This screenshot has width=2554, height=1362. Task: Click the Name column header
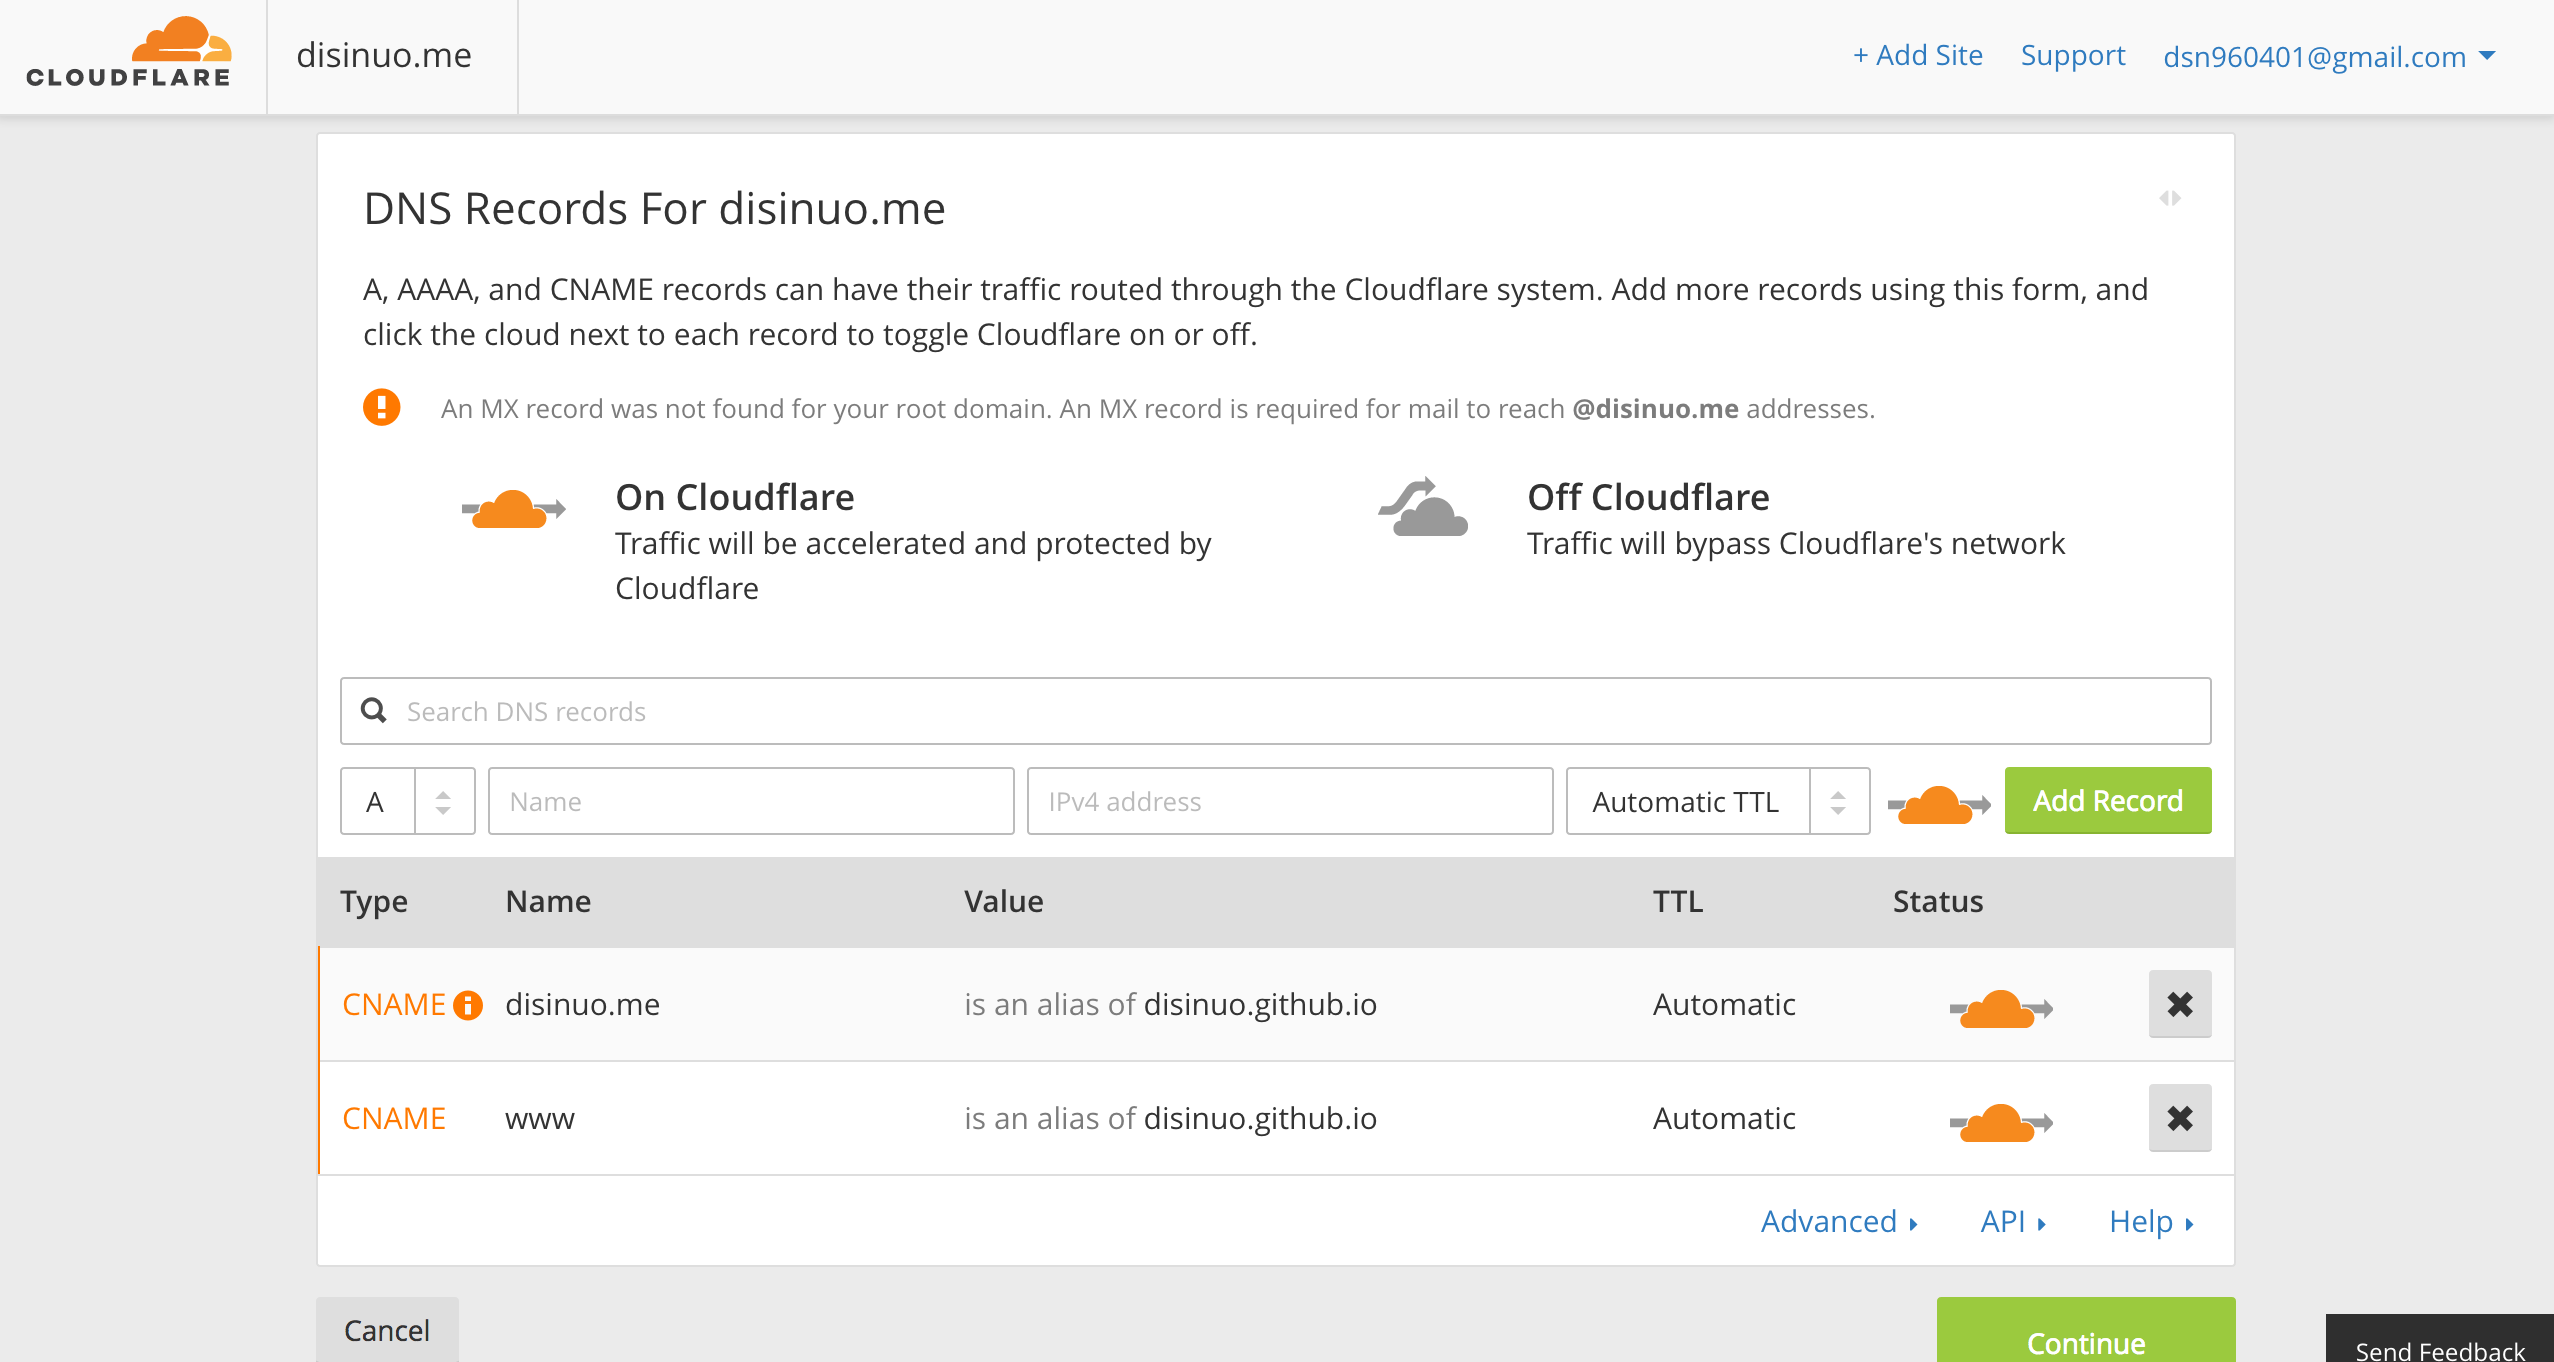point(548,901)
